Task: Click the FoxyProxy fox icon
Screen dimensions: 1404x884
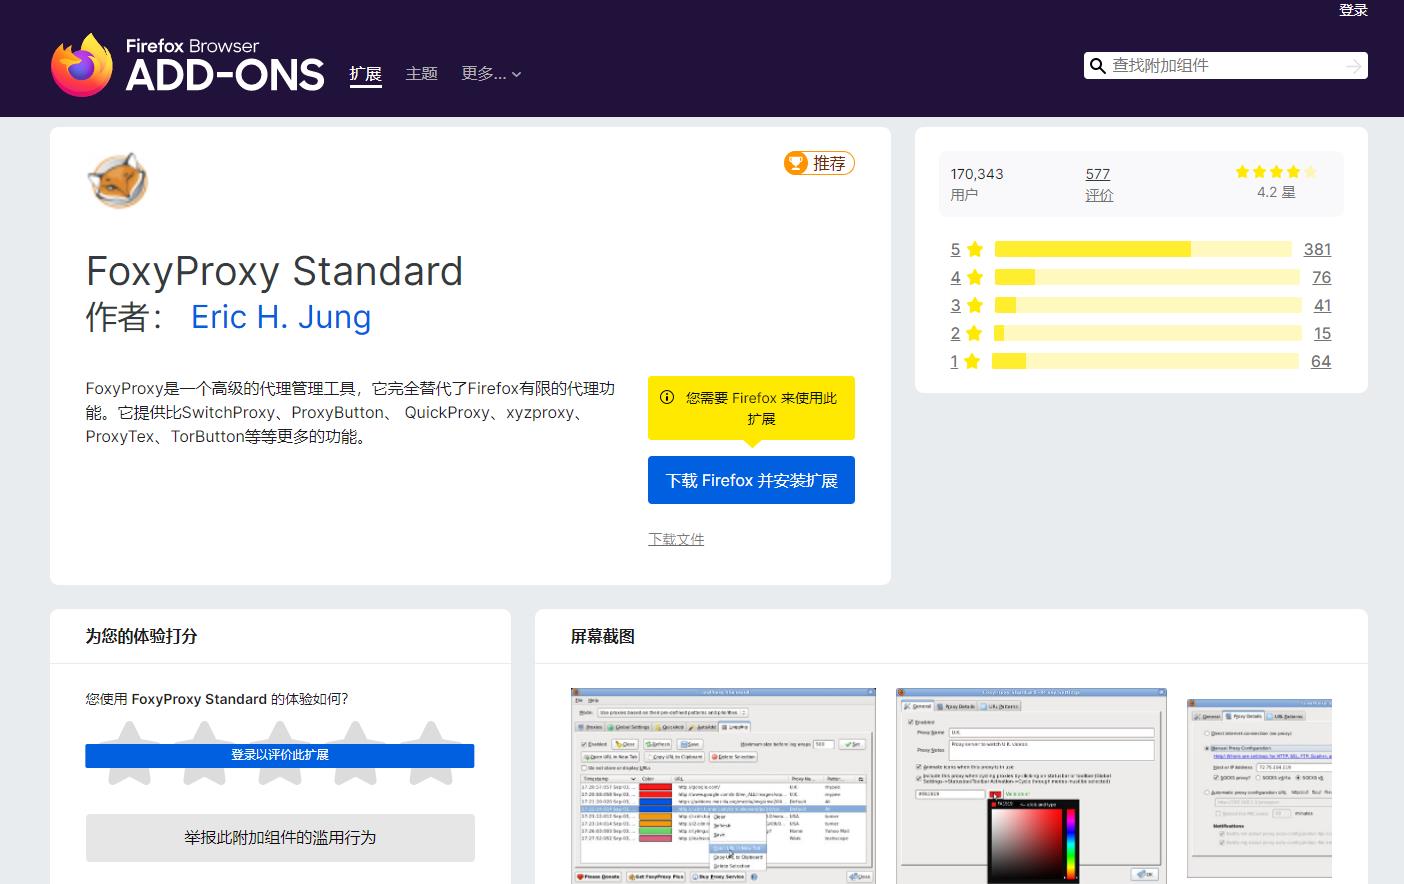Action: [118, 181]
